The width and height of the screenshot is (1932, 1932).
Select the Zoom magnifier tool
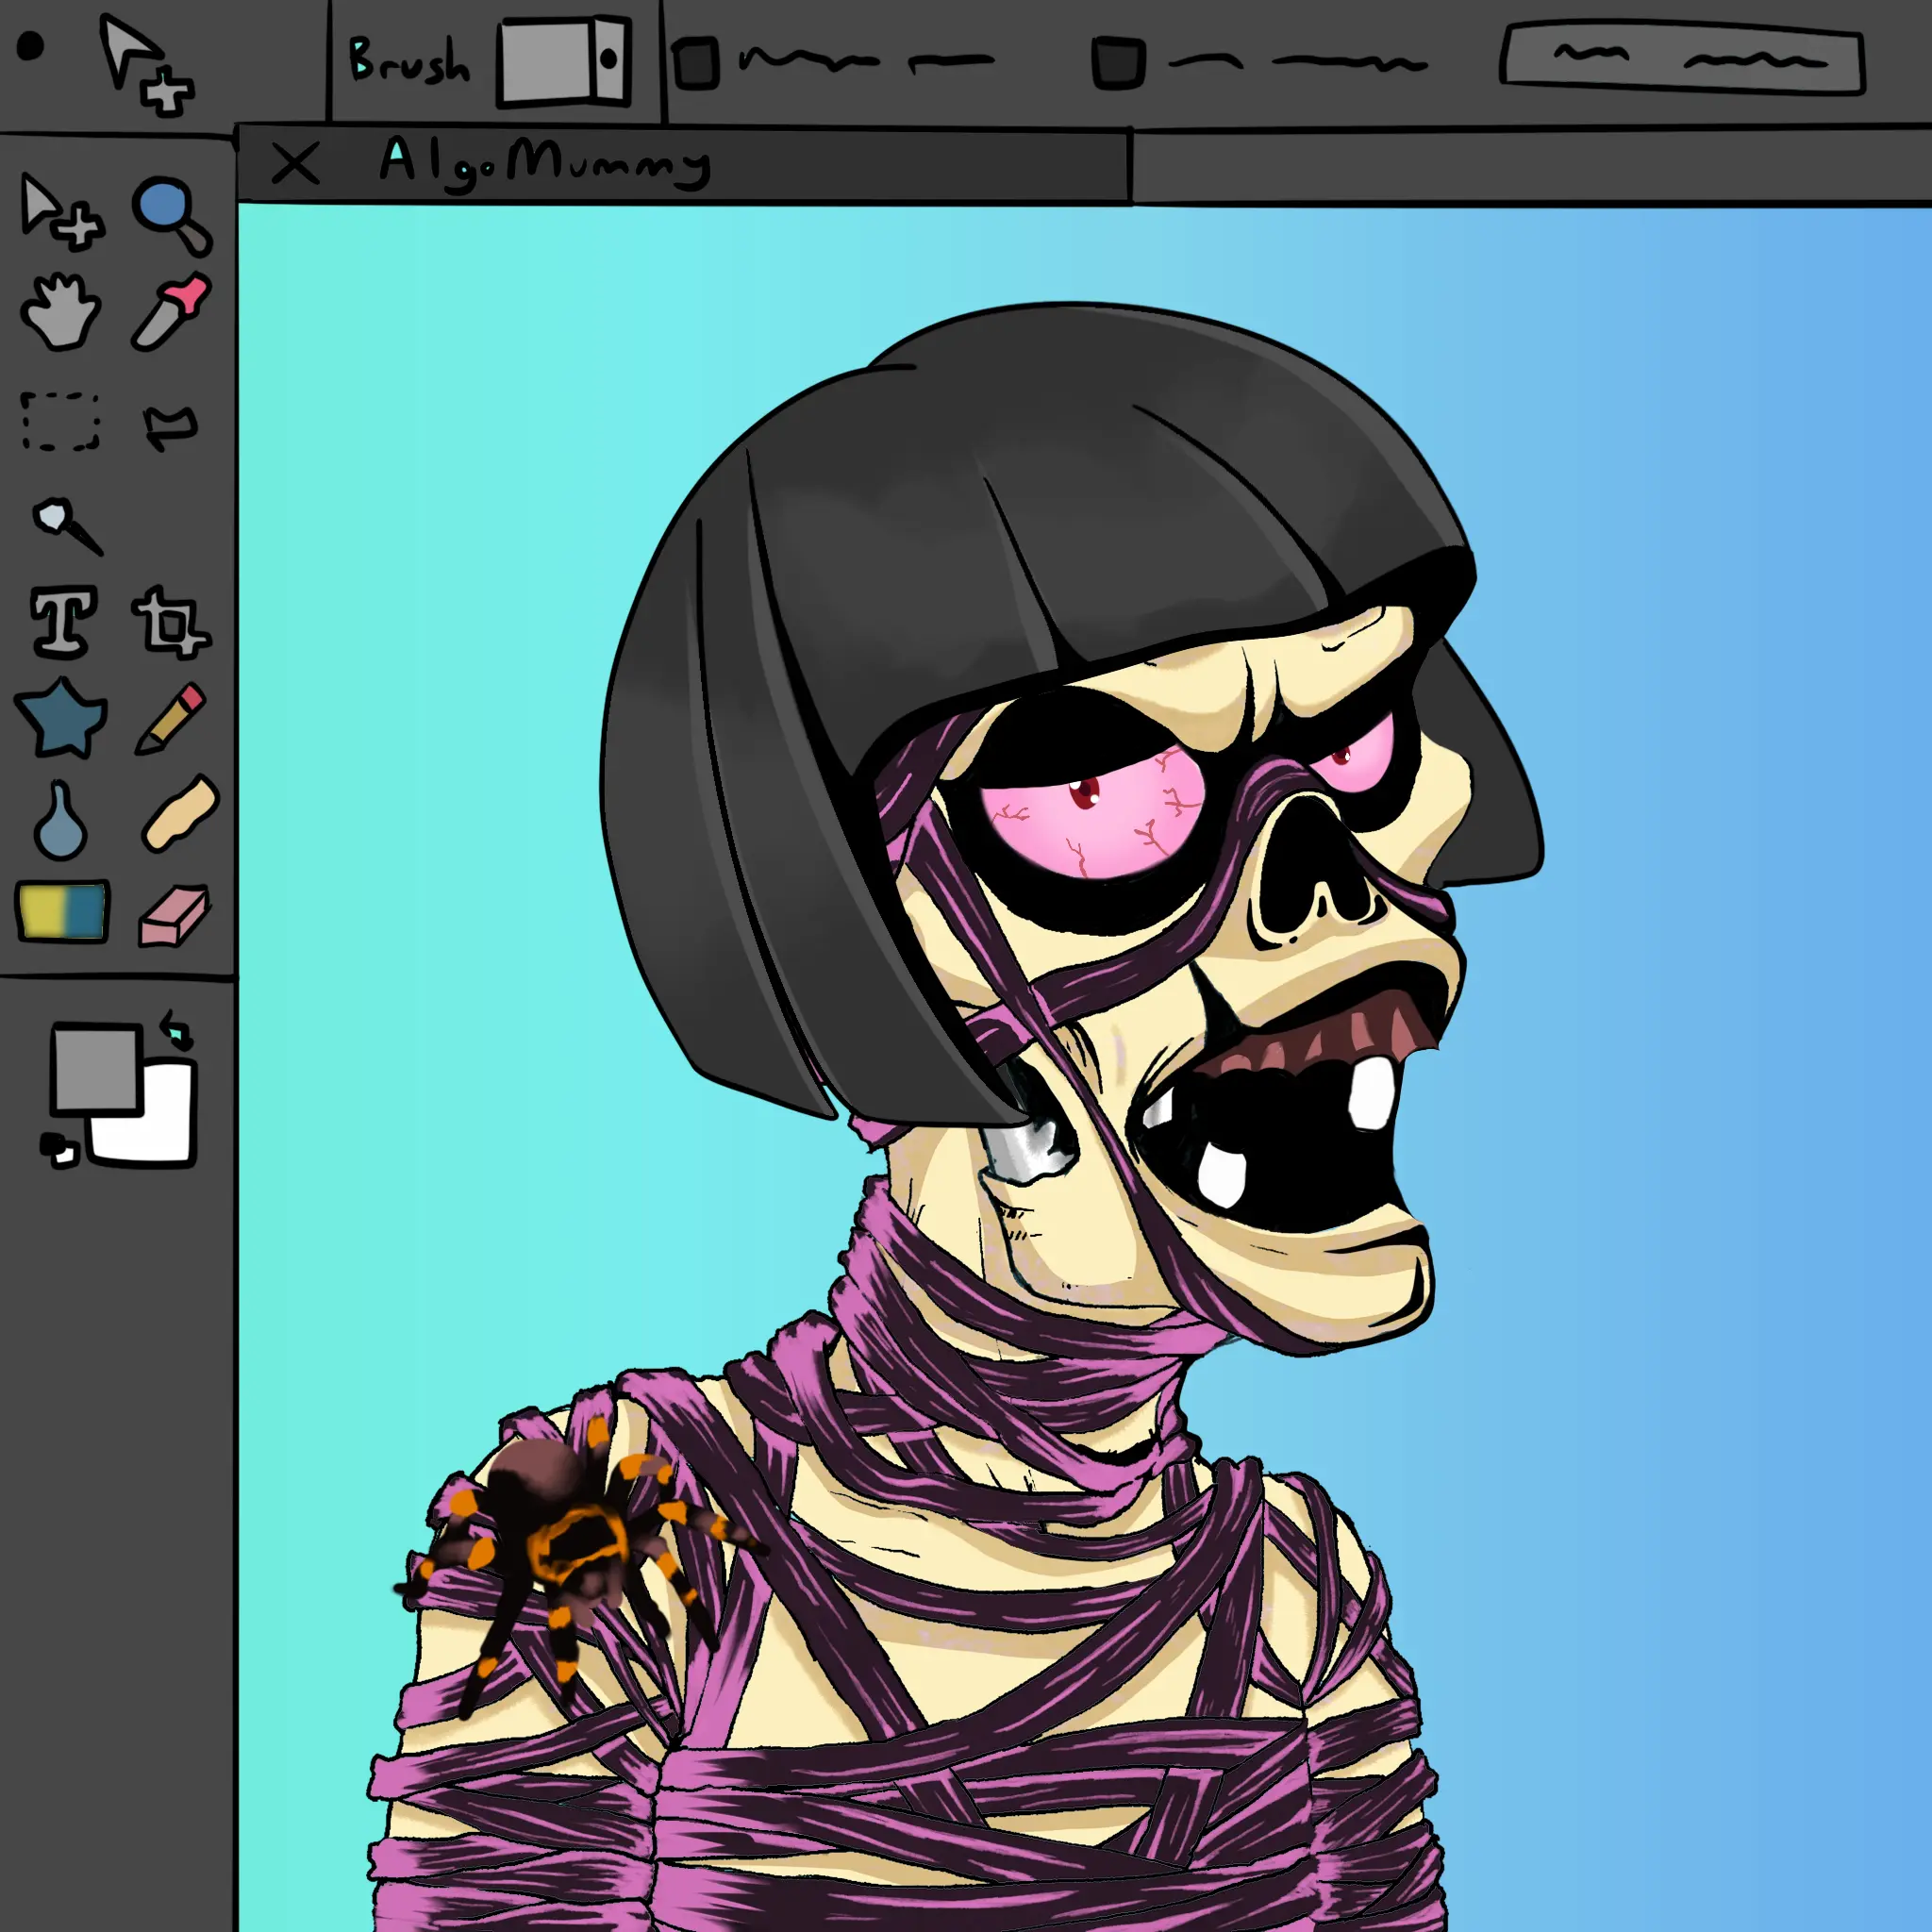coord(170,213)
